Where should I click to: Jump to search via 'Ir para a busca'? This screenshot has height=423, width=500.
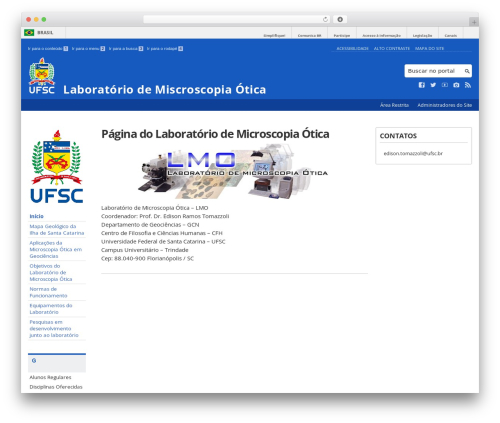(x=126, y=49)
